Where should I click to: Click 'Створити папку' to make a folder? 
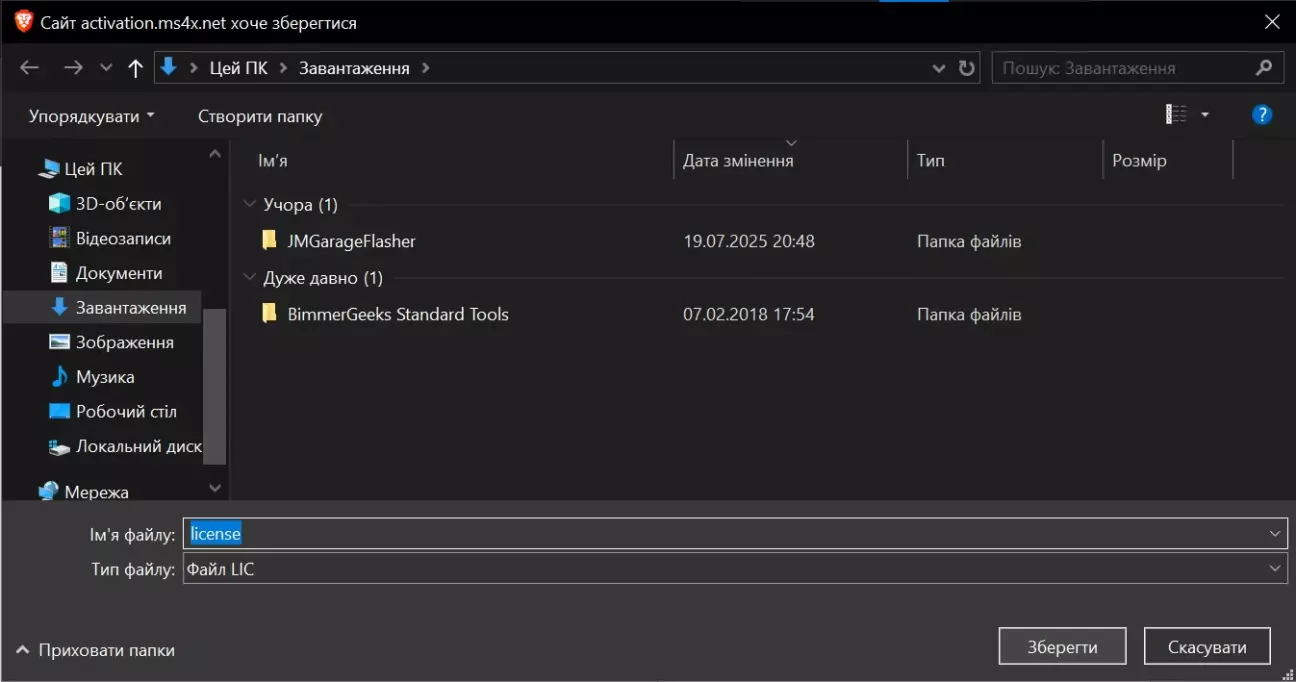[x=260, y=116]
